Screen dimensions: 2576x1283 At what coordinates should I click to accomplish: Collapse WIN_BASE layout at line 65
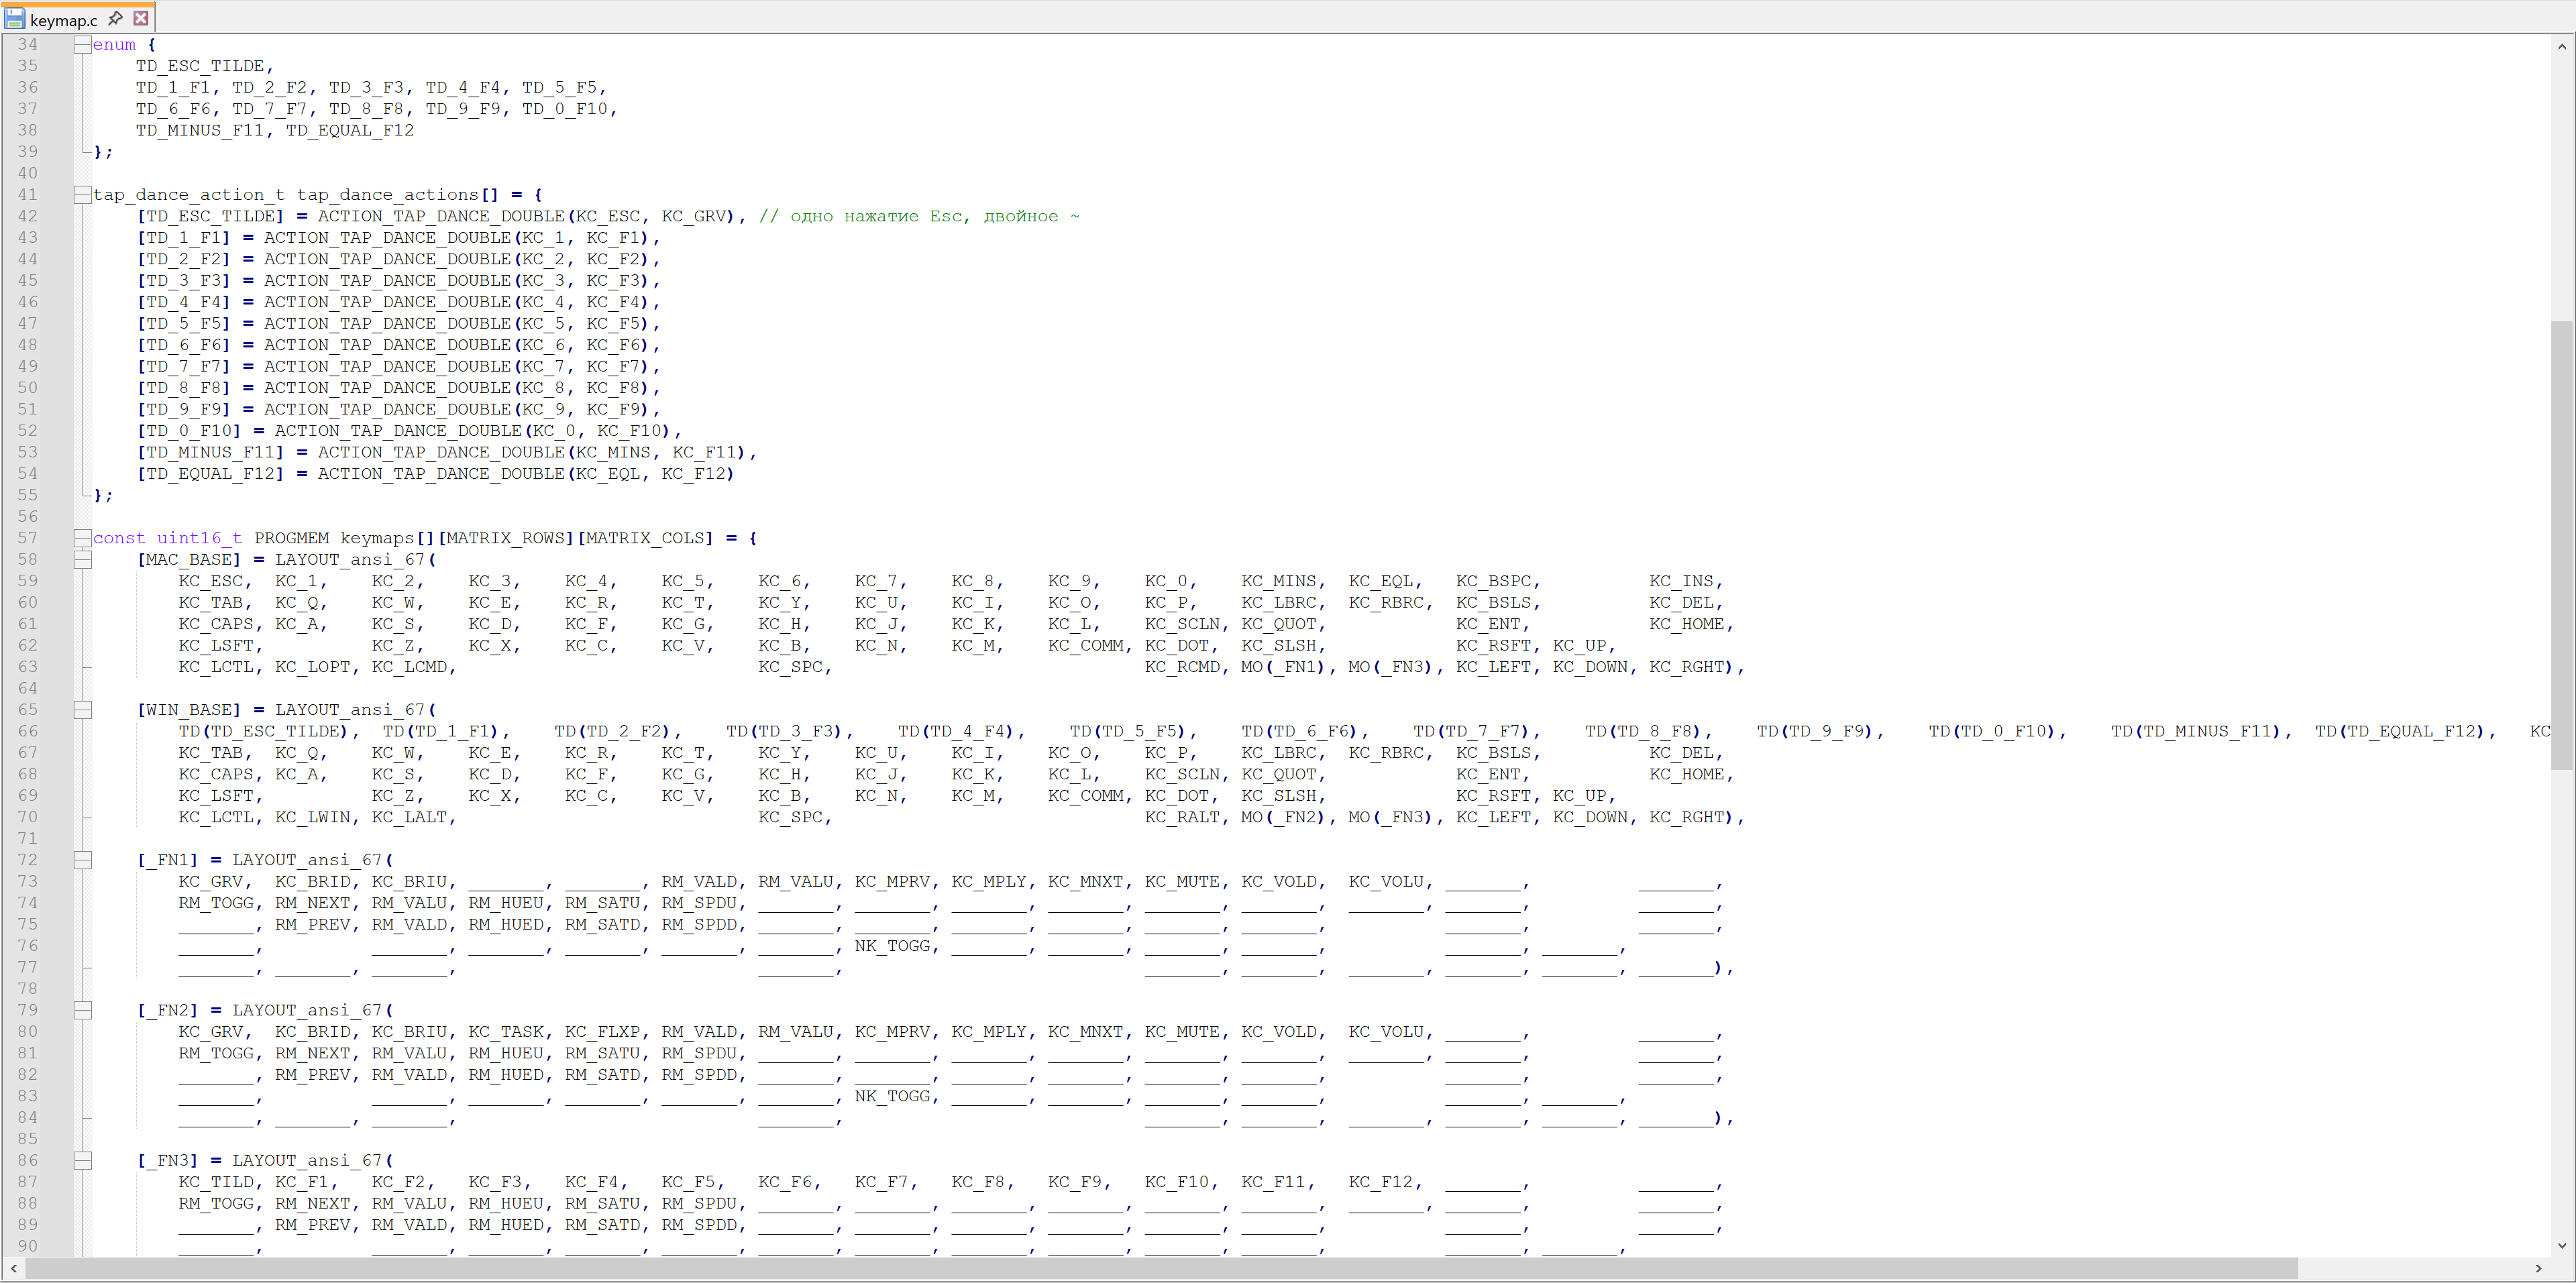pos(82,710)
